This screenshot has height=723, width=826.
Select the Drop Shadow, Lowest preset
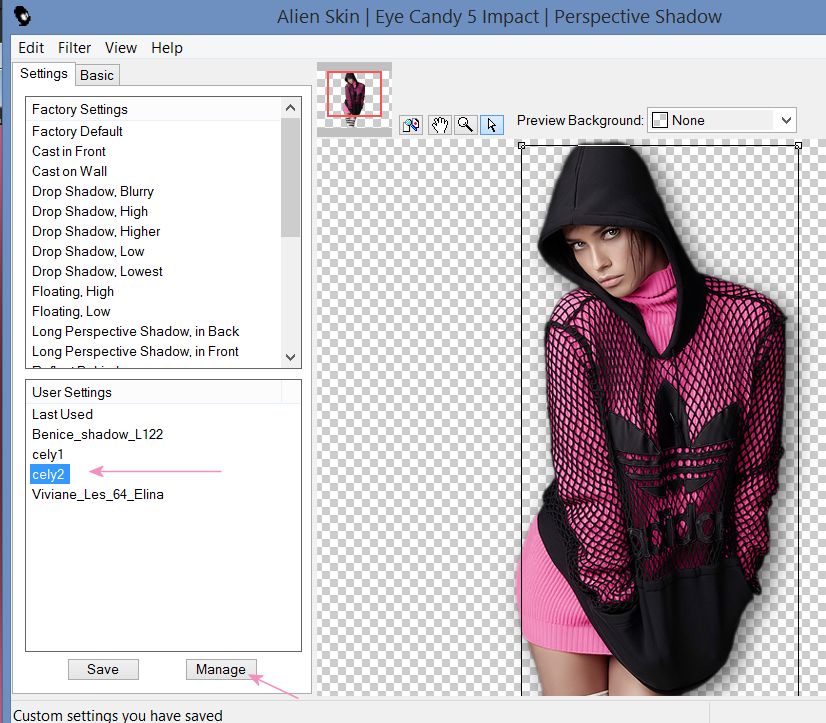point(97,271)
